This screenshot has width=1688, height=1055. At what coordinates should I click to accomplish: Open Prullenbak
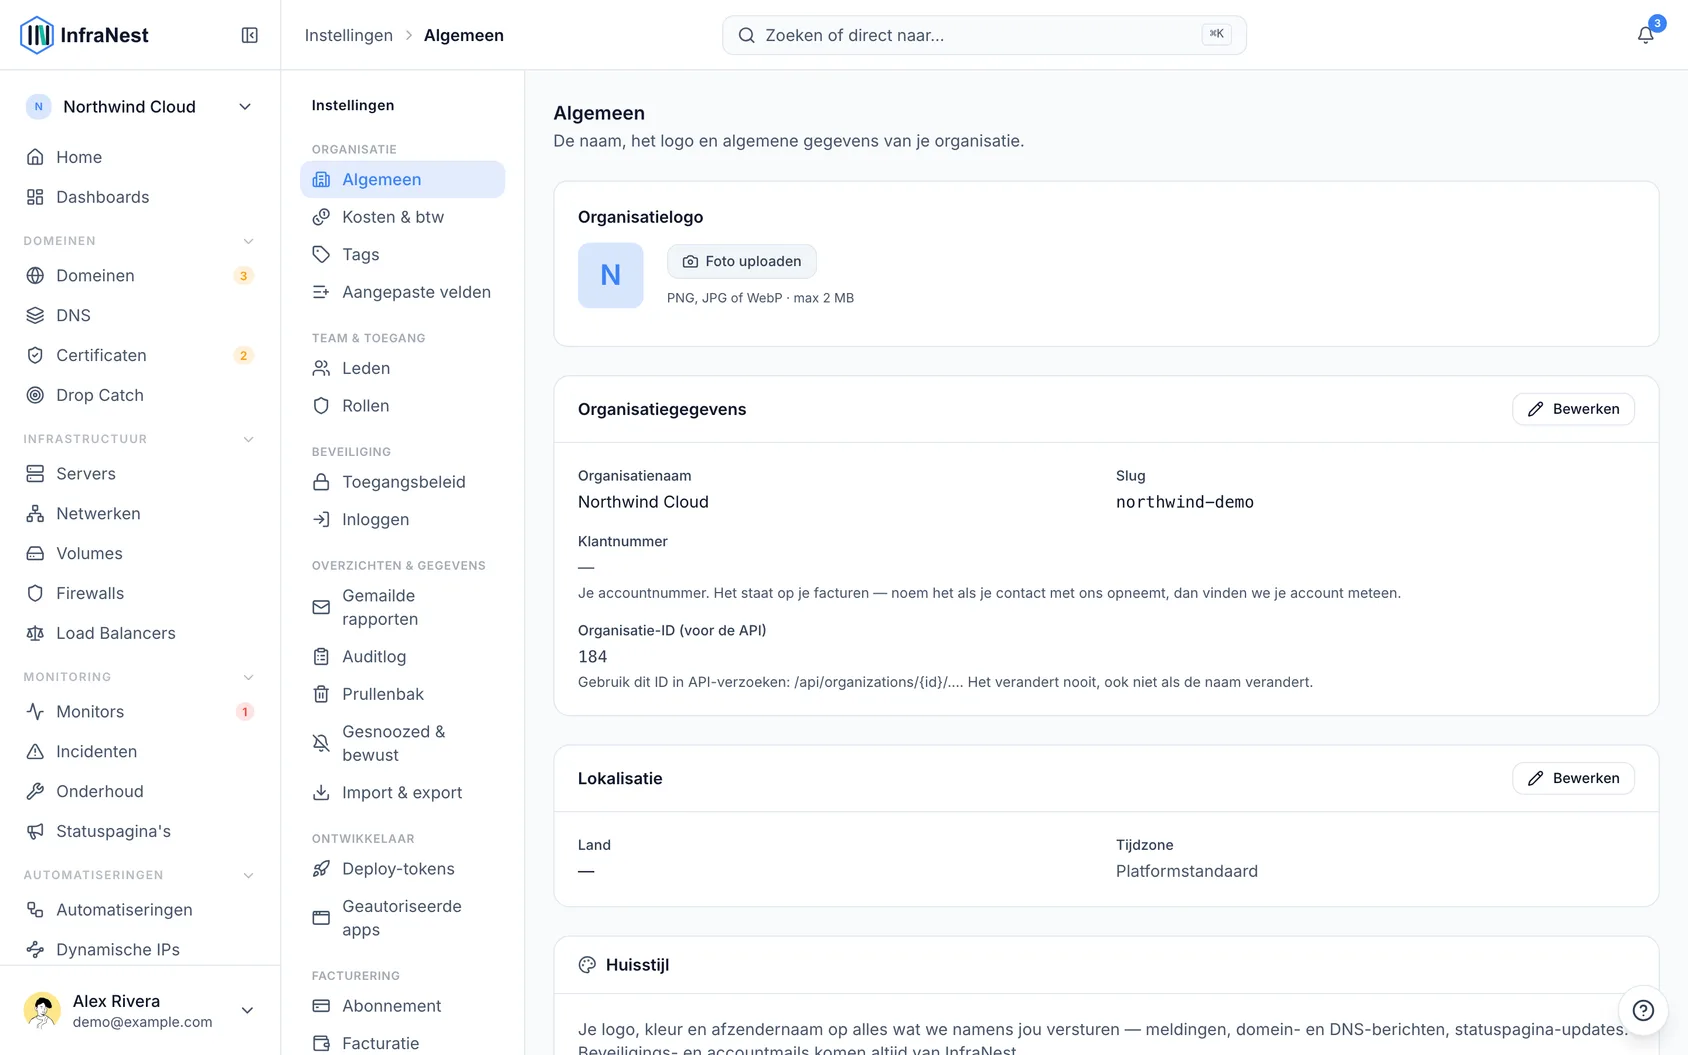[x=402, y=694]
